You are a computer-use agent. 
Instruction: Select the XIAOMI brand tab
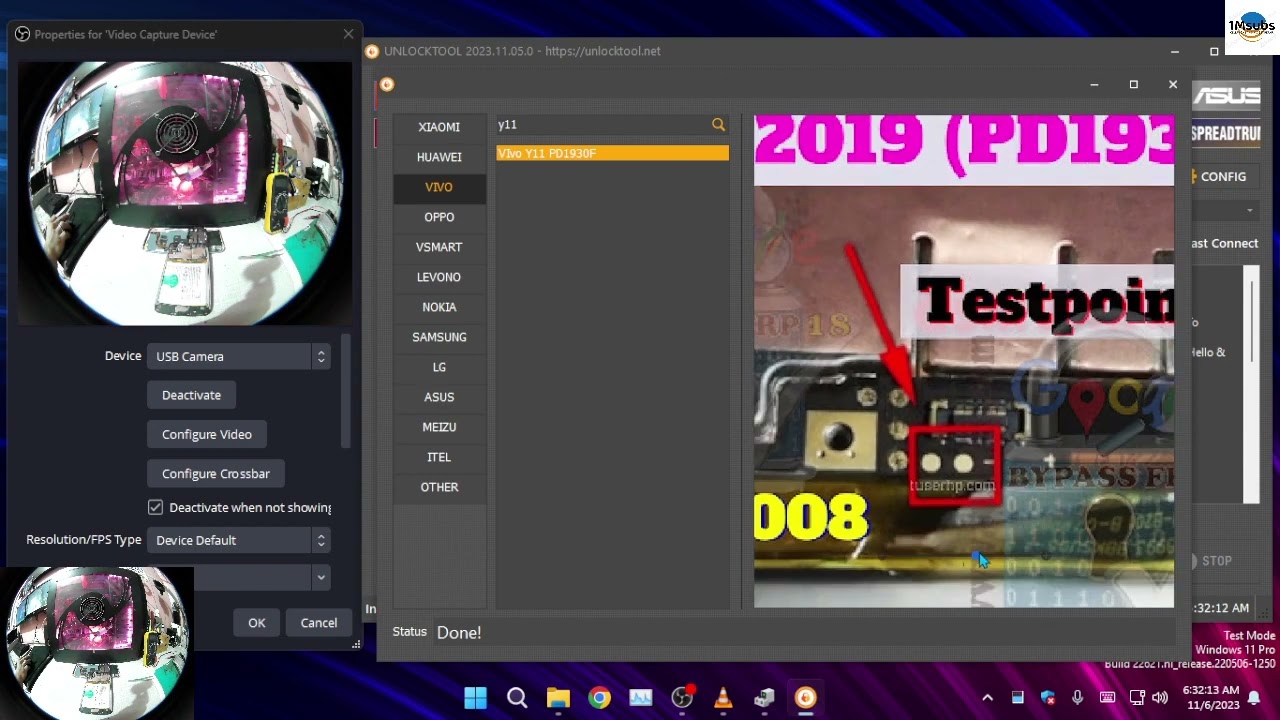click(439, 127)
